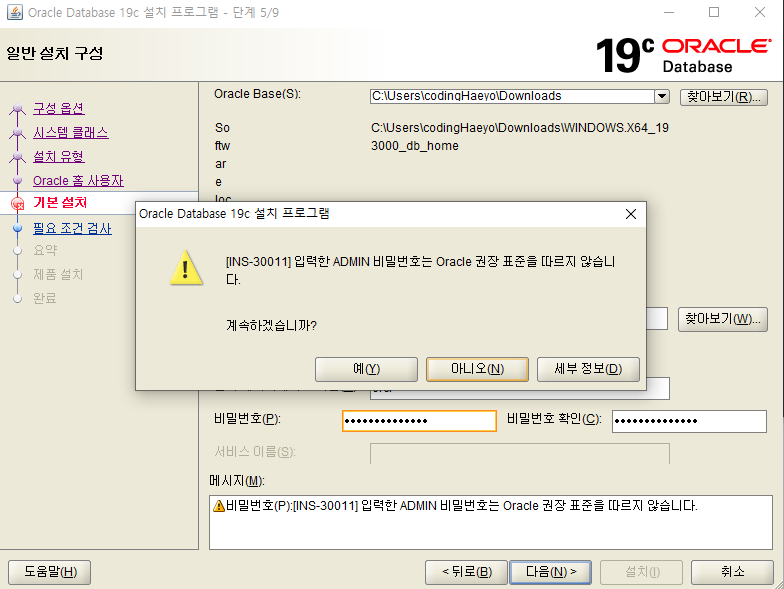784x589 pixels.
Task: Cancel installation with 취소 button
Action: (x=732, y=572)
